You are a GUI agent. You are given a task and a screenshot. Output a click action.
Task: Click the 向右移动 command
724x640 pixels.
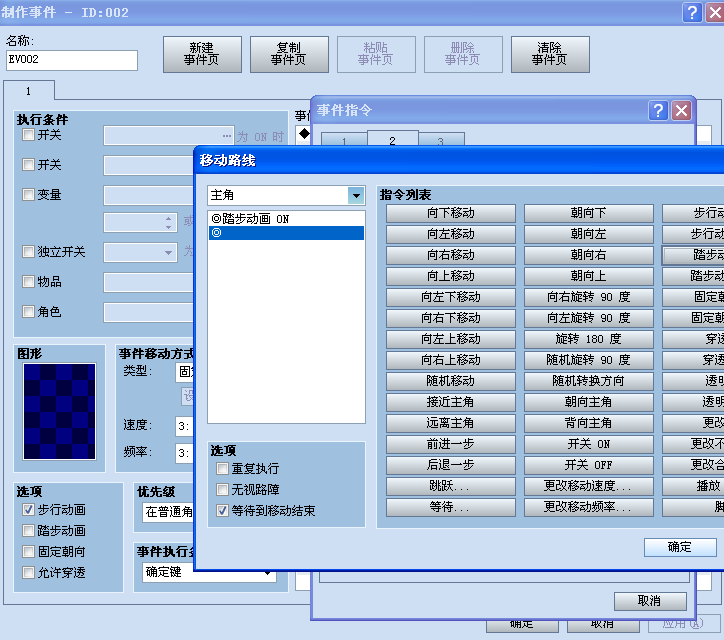(451, 255)
